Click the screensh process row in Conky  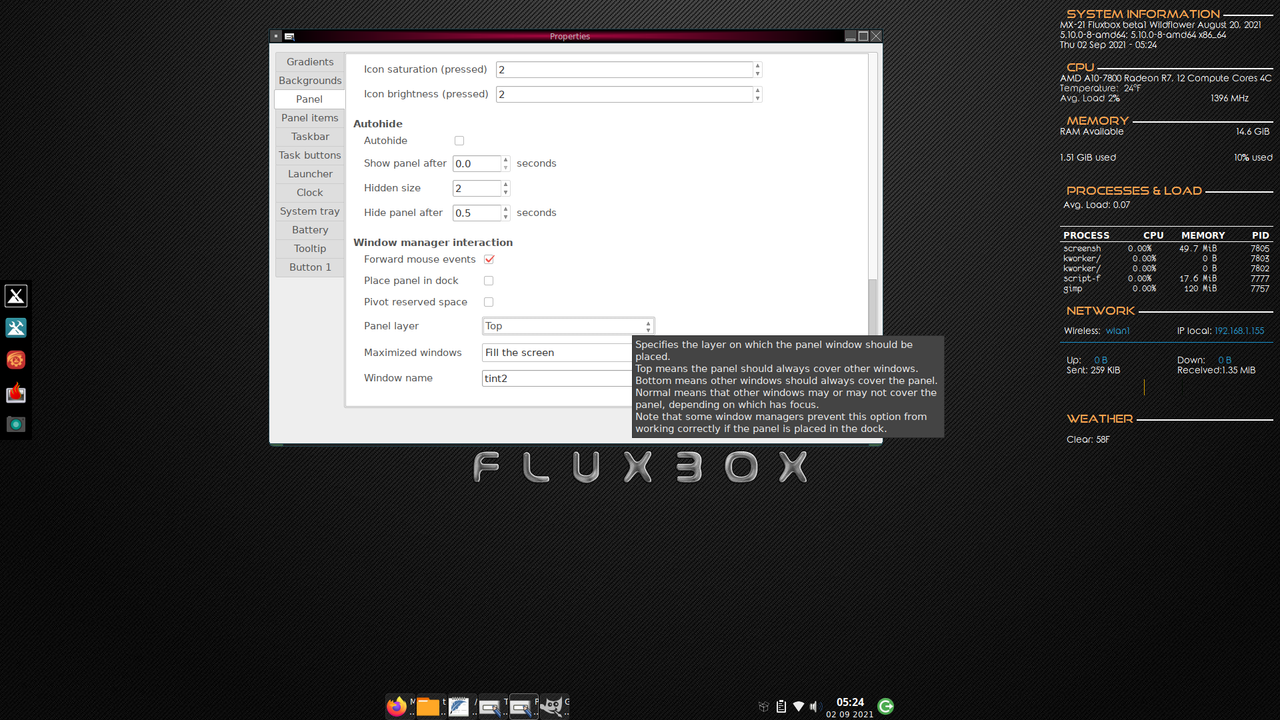point(1166,249)
